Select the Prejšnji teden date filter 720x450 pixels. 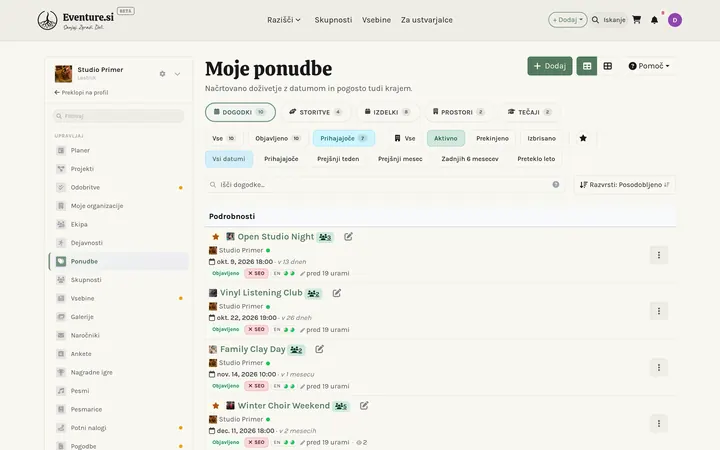tap(338, 159)
